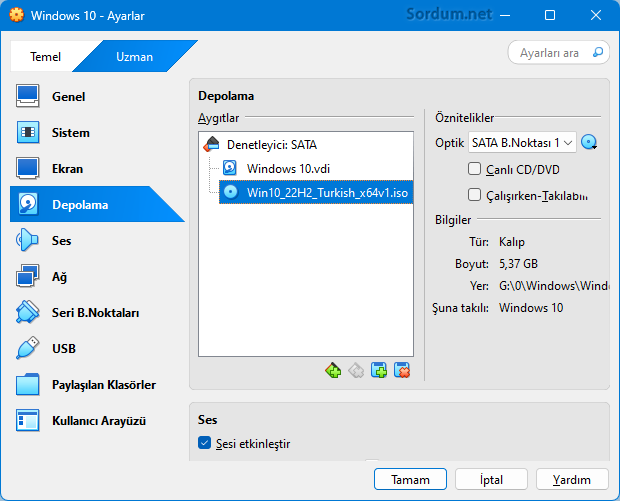Open the SATA B.Noktası 1 dropdown
This screenshot has height=501, width=620.
click(522, 142)
